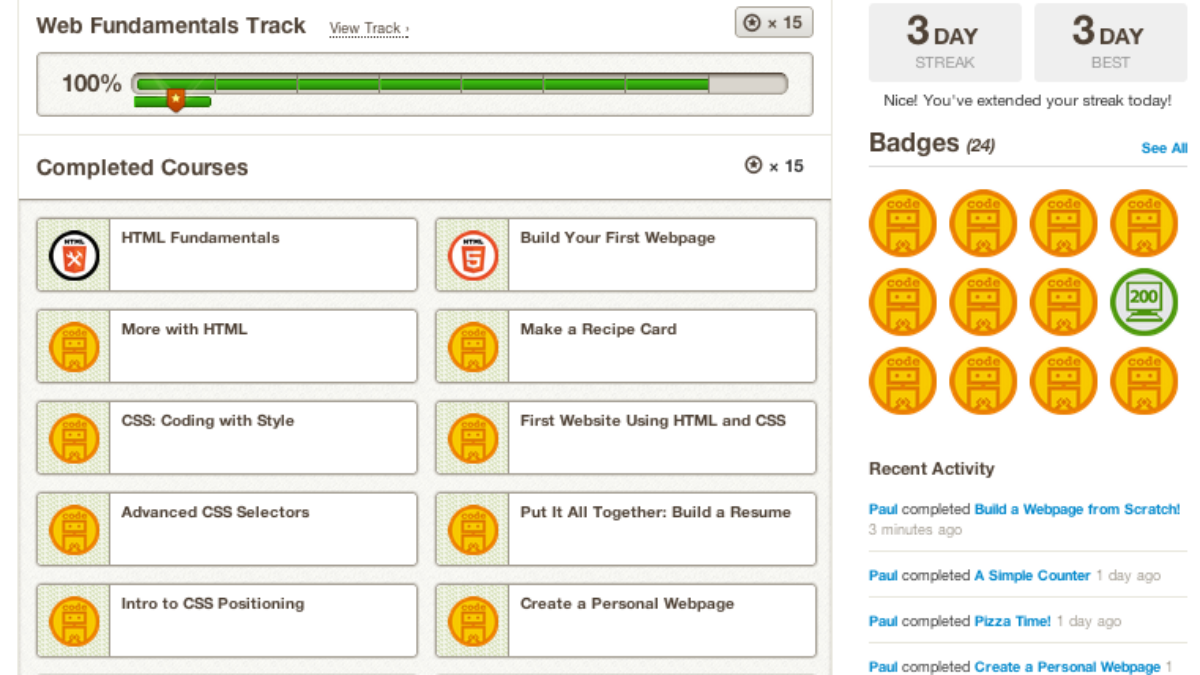Screen dimensions: 1200x675
Task: Open the green 200 points badge
Action: (1144, 302)
